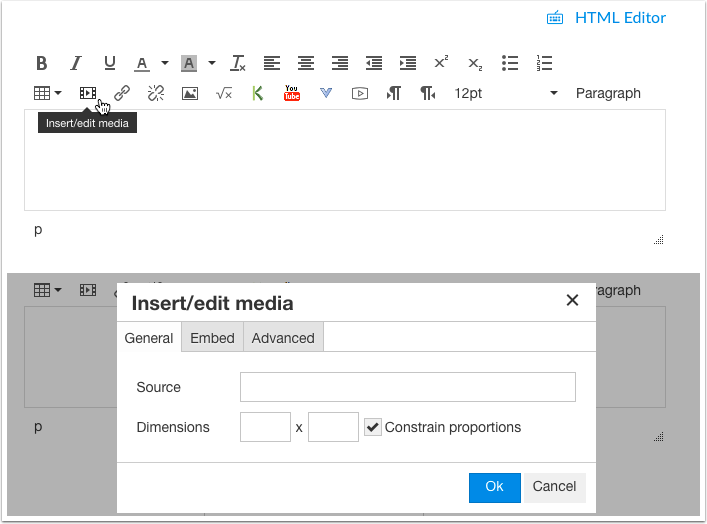Close Insert/edit media dialog with X
707x524 pixels.
pos(572,300)
